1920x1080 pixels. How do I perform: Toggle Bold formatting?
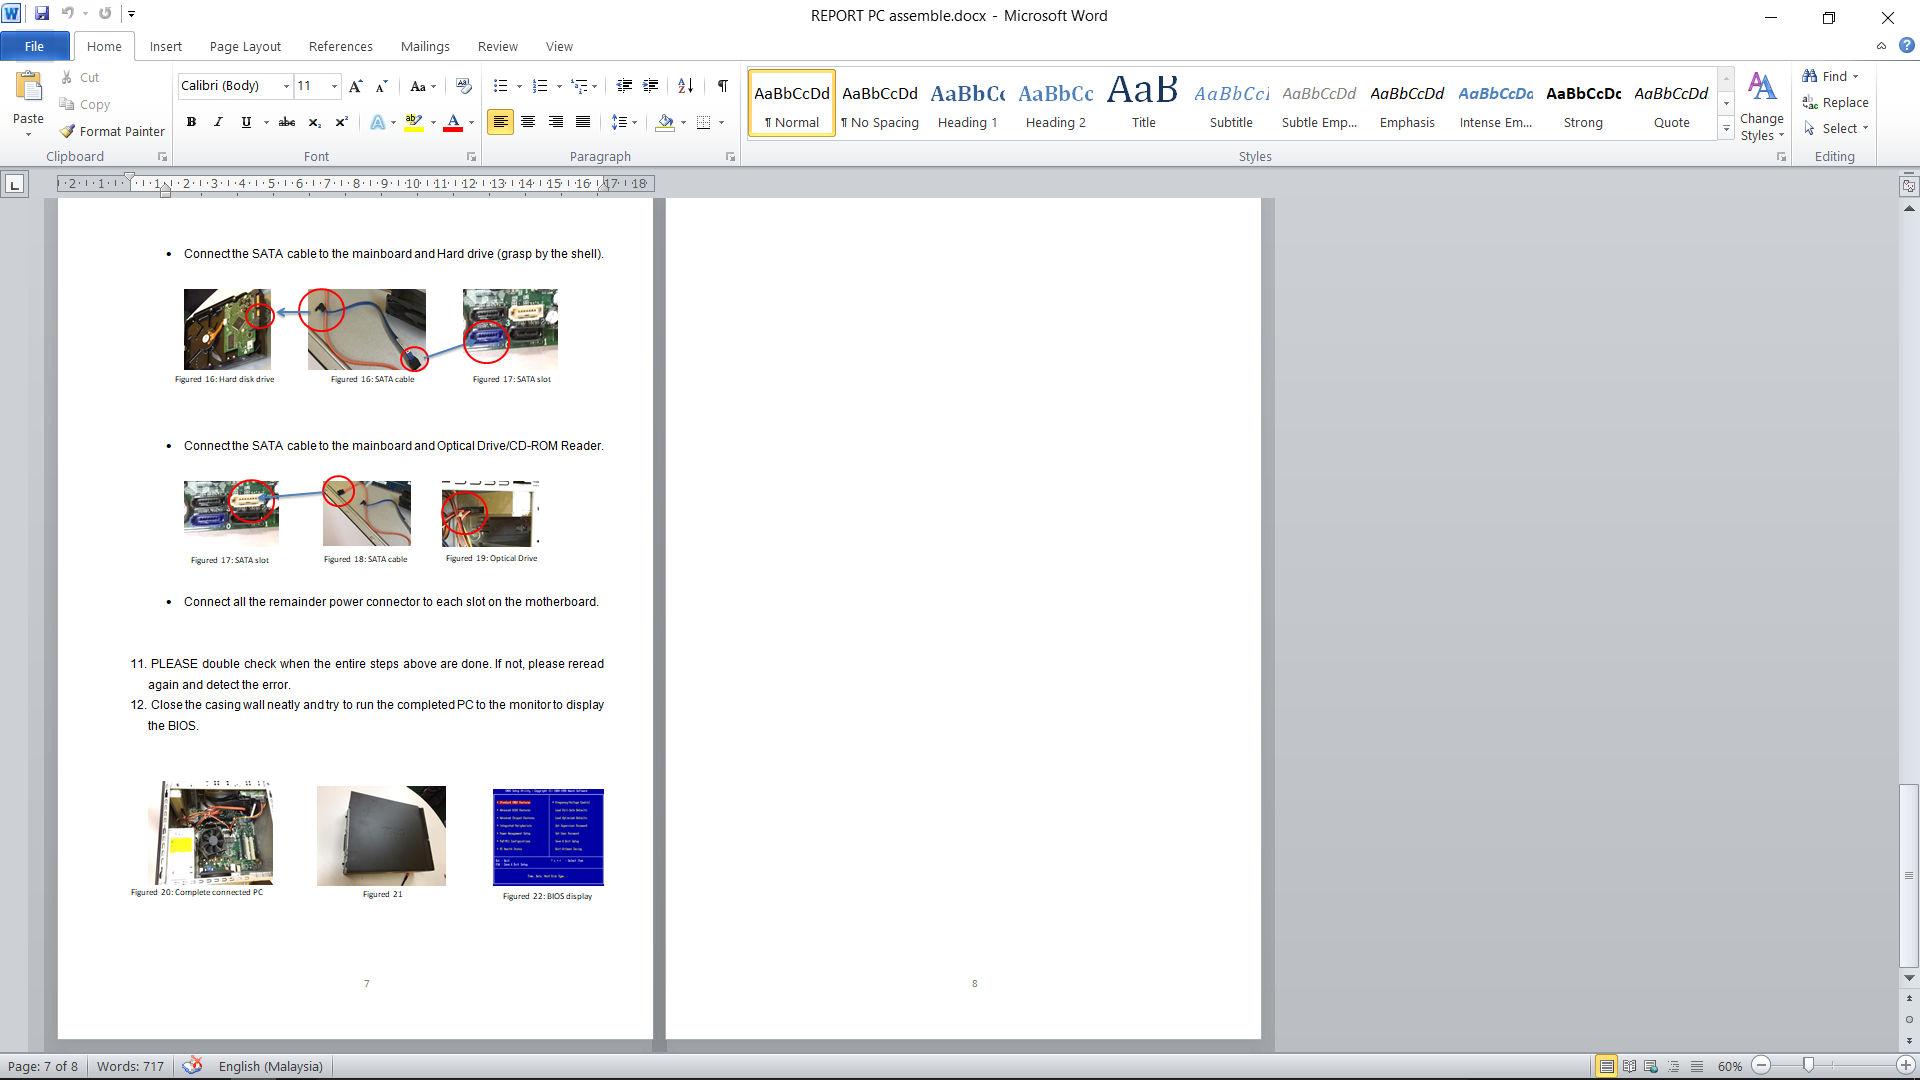[x=191, y=122]
